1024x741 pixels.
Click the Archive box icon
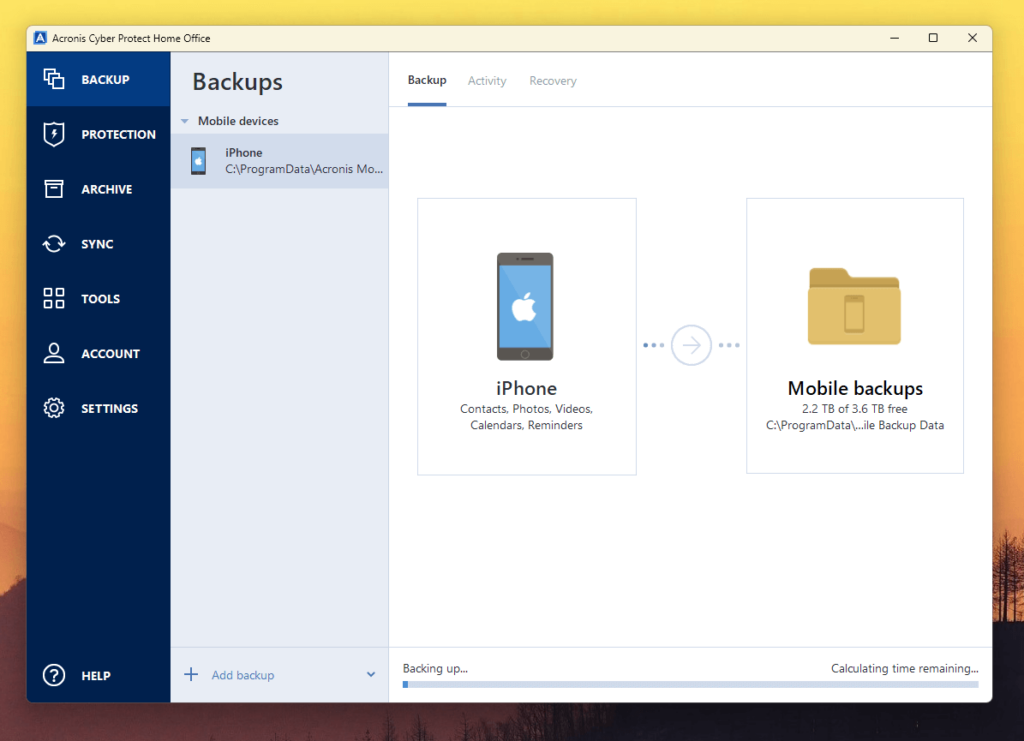[54, 189]
